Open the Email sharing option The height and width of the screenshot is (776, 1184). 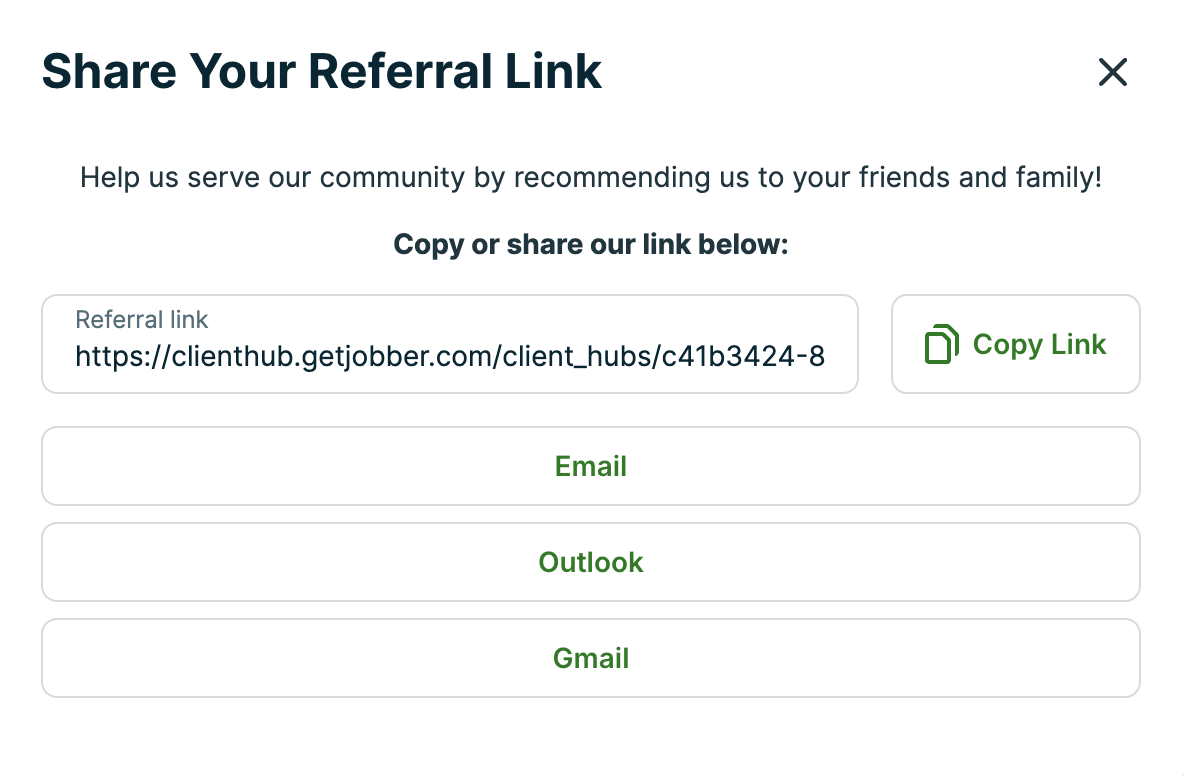(x=590, y=466)
